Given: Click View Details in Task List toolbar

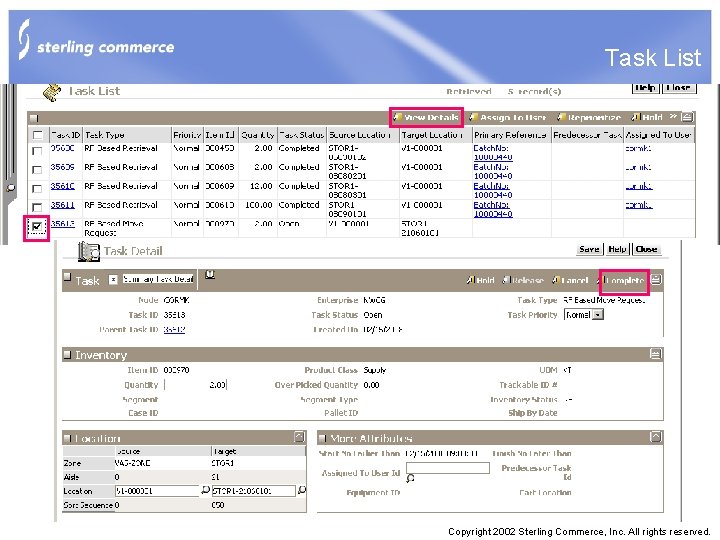Looking at the screenshot, I should coord(427,118).
